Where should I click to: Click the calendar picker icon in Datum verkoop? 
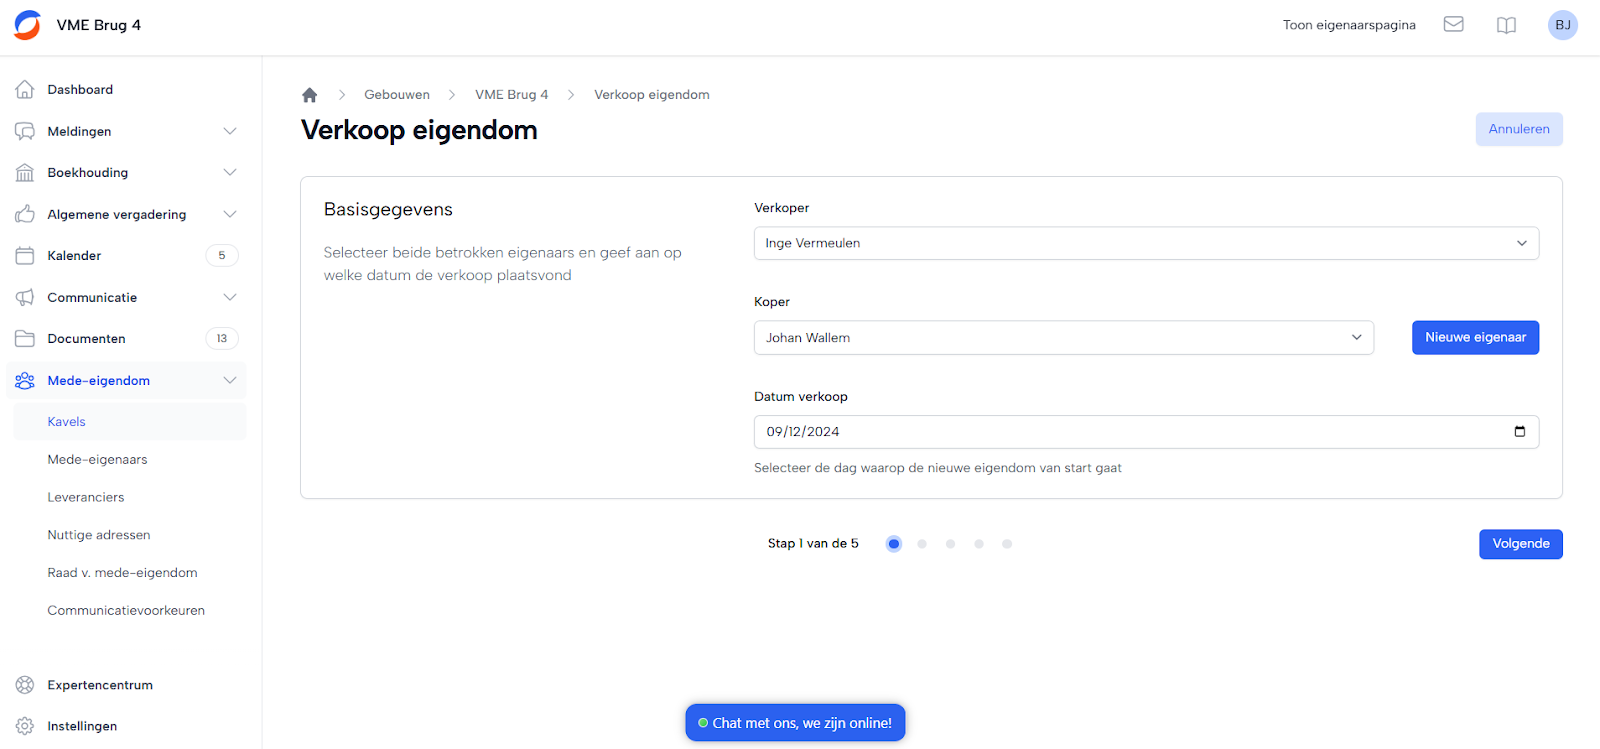[1519, 432]
